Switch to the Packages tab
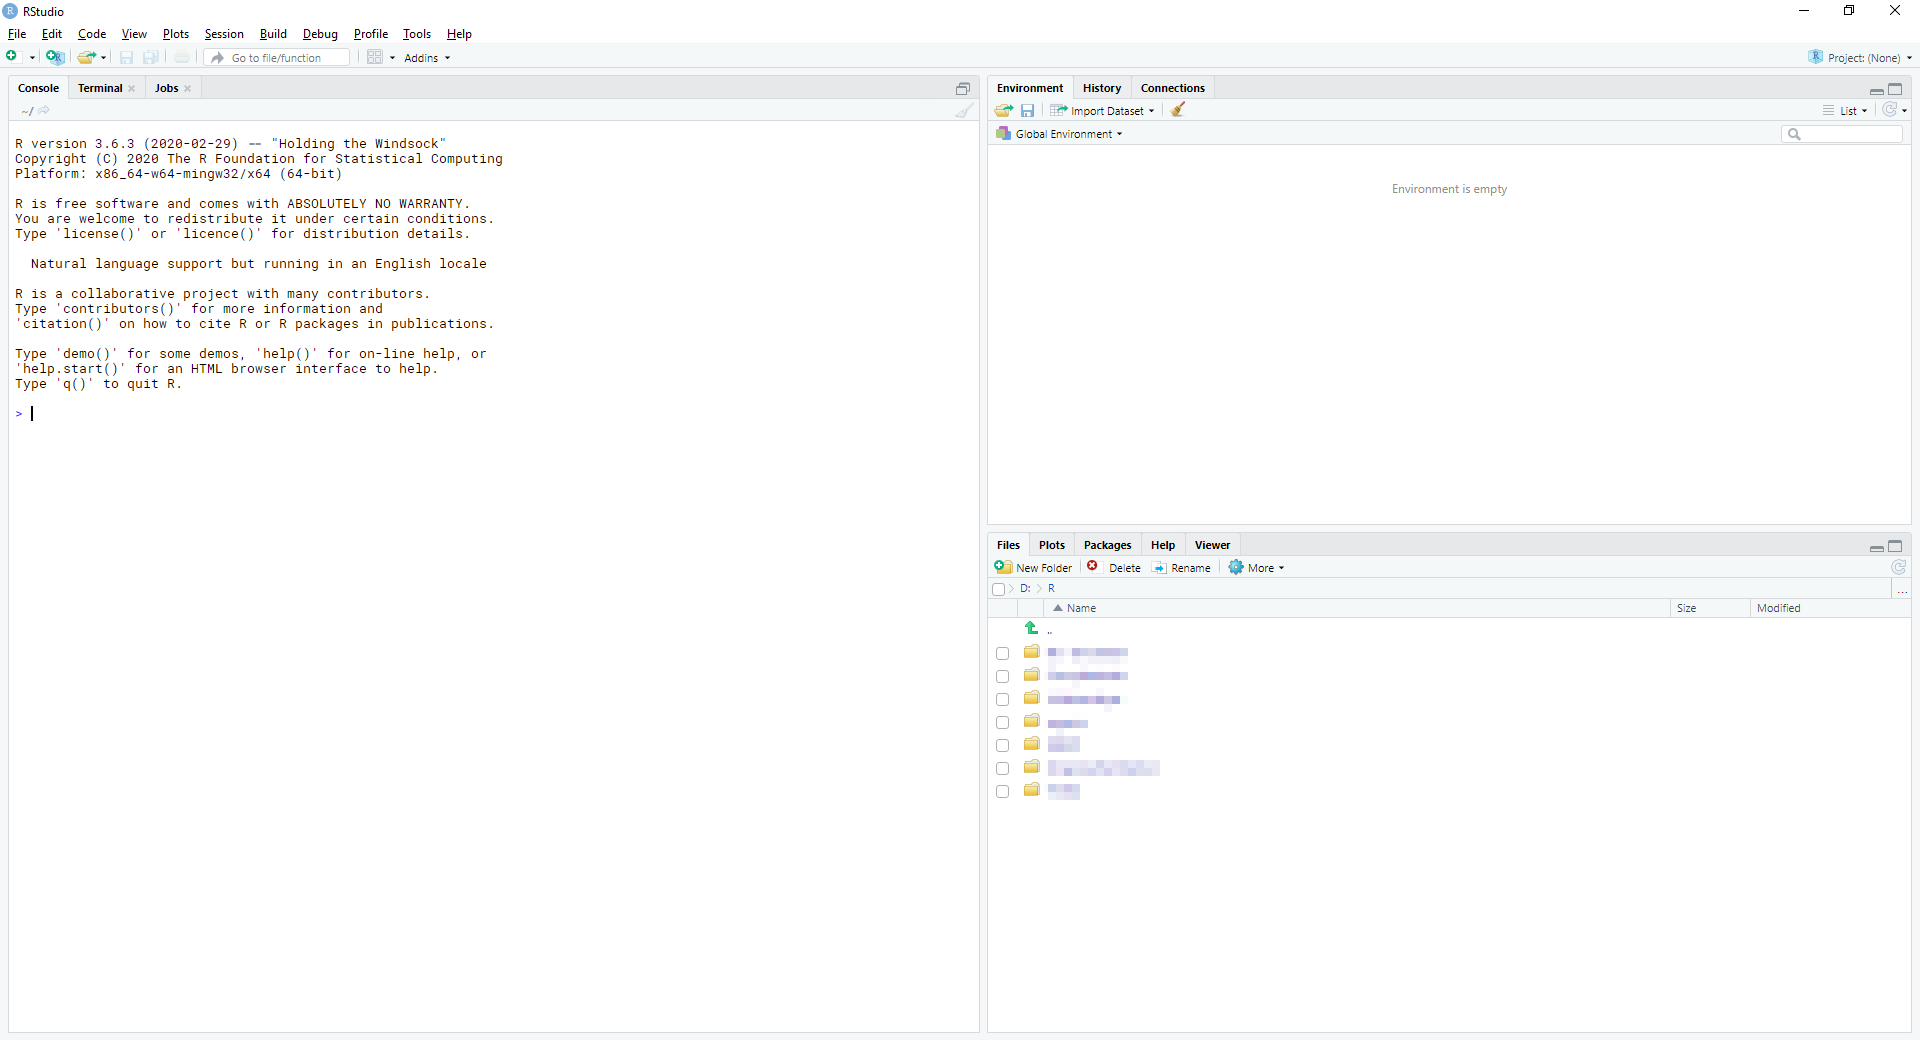The image size is (1920, 1040). click(x=1107, y=545)
